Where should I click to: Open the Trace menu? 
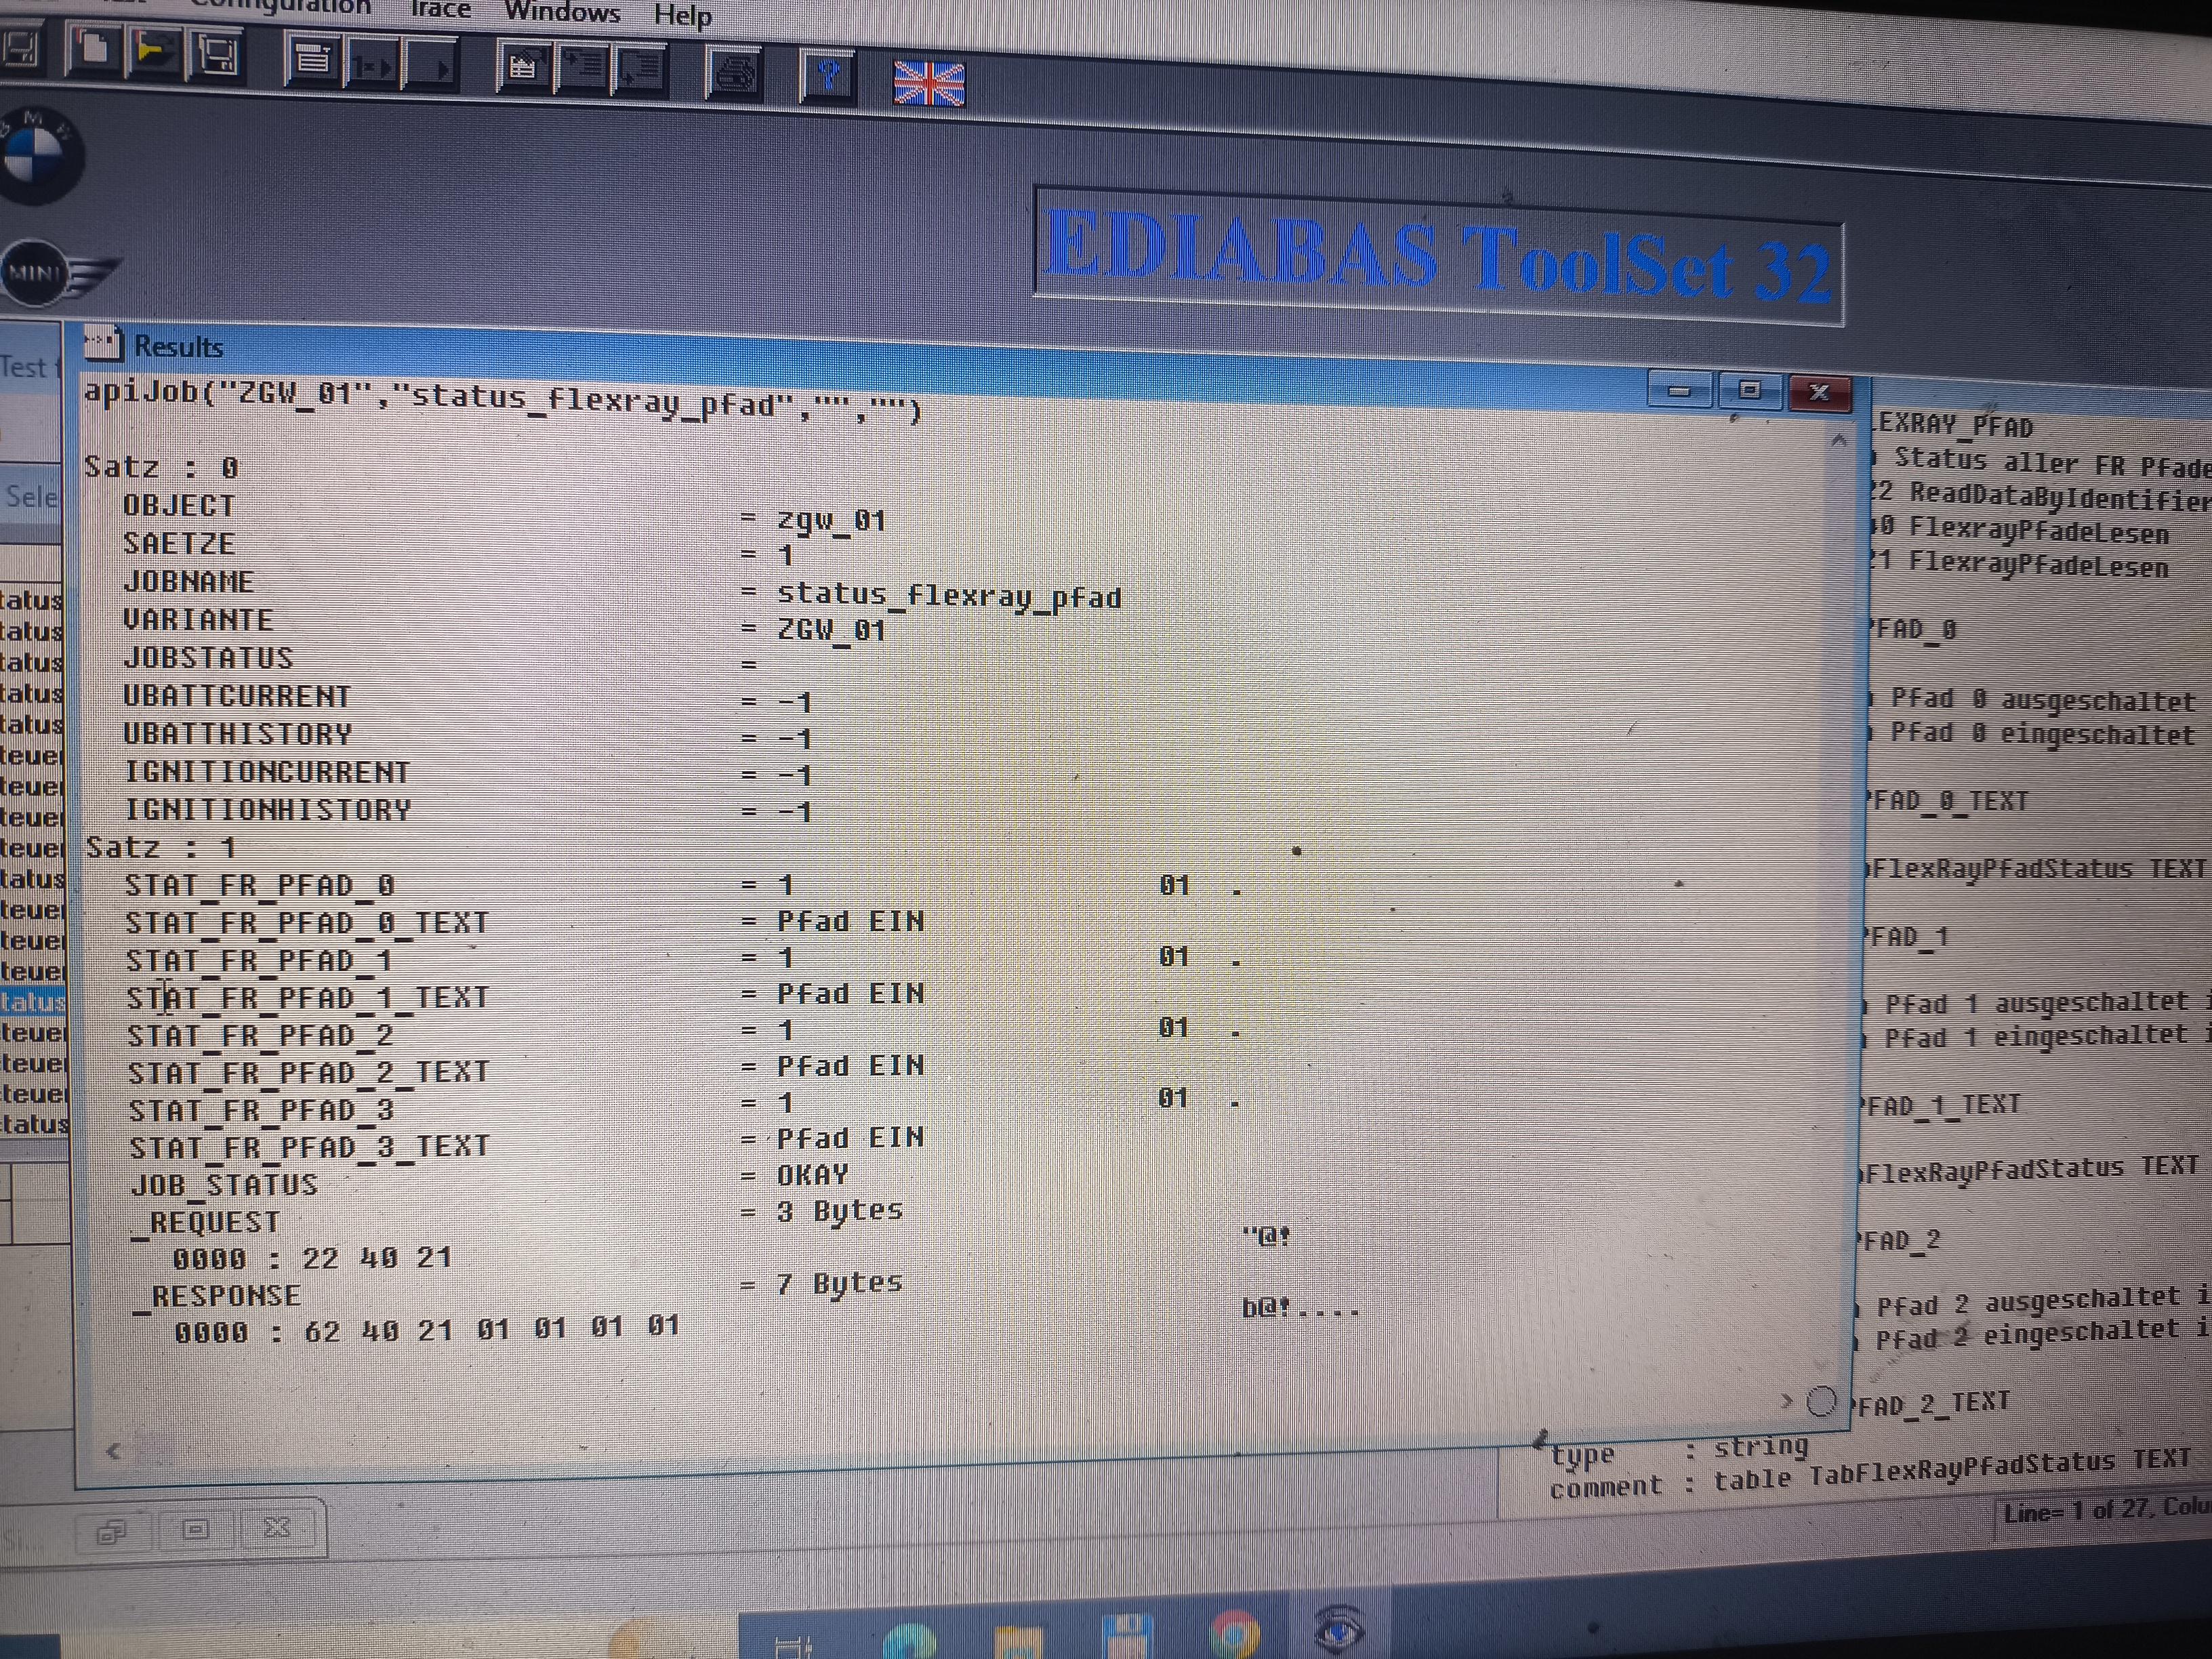click(440, 9)
